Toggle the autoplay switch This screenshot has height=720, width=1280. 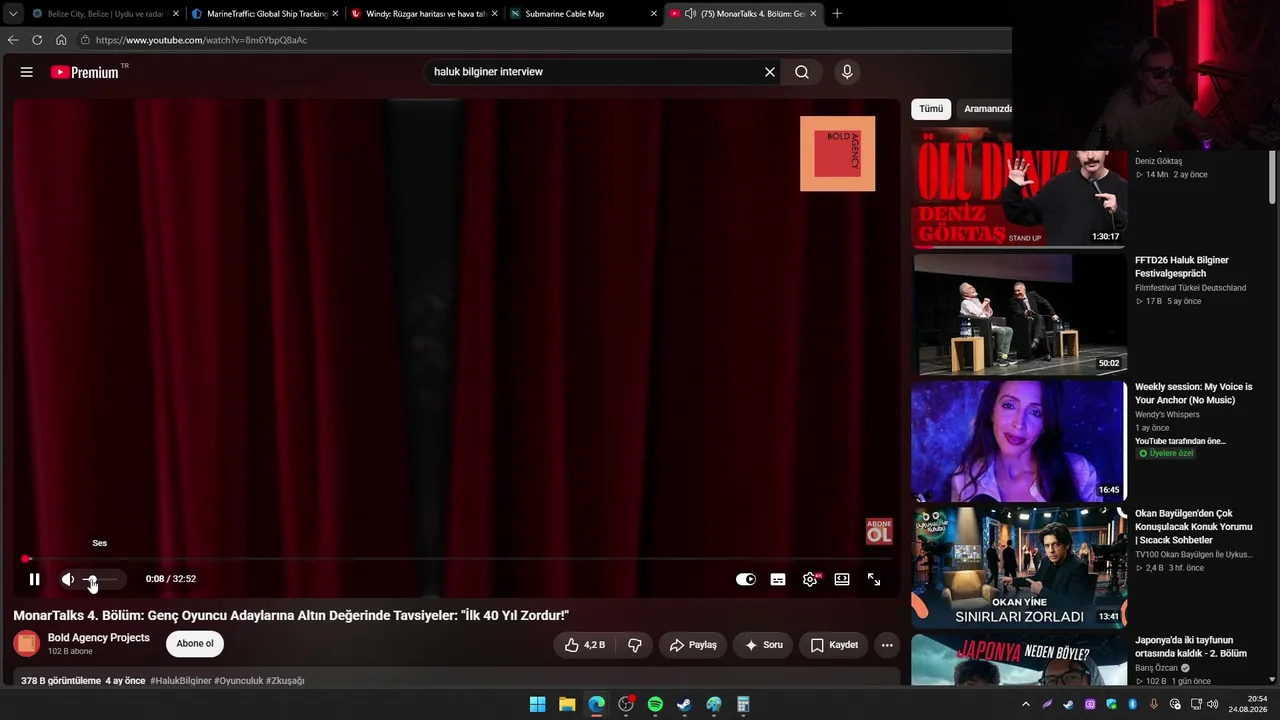(746, 579)
